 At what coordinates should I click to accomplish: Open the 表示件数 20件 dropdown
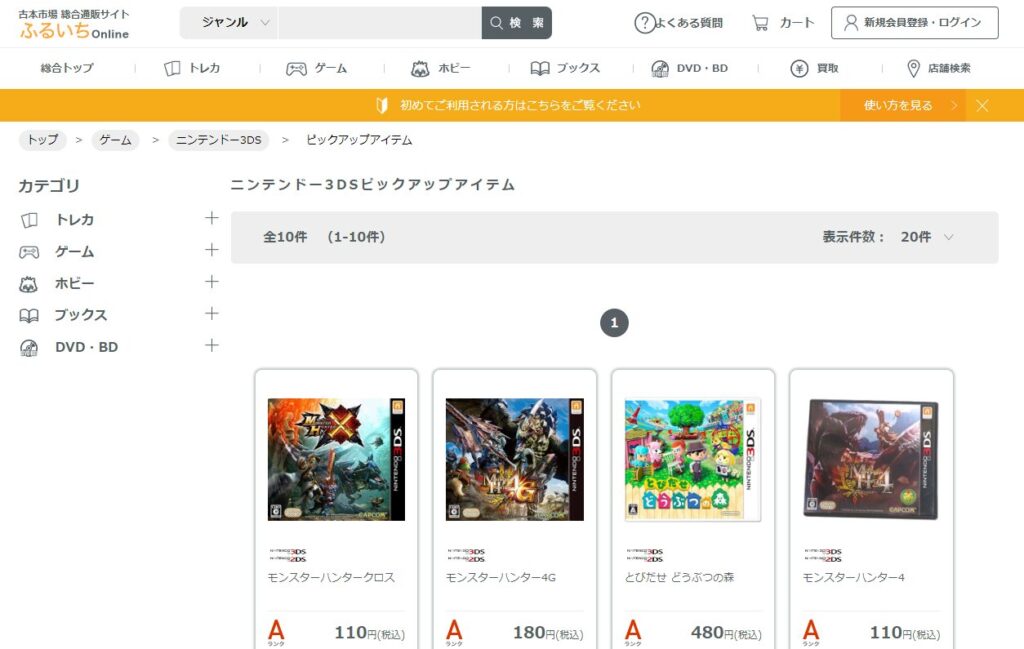pos(927,237)
